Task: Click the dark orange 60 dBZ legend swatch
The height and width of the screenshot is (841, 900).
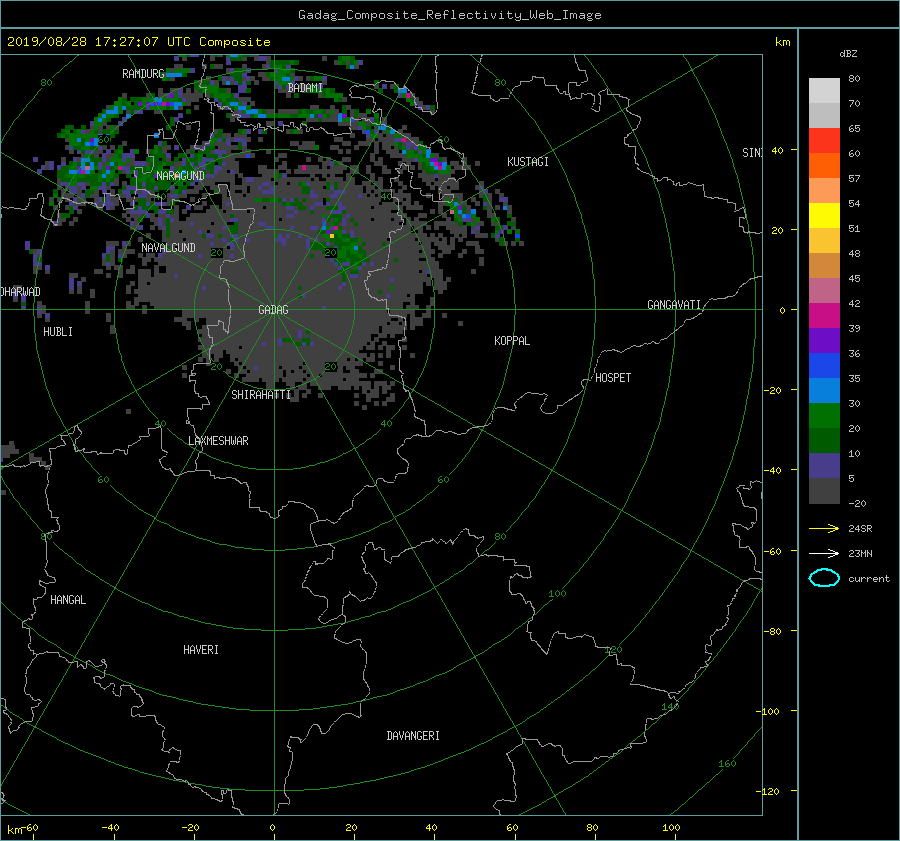Action: [824, 166]
